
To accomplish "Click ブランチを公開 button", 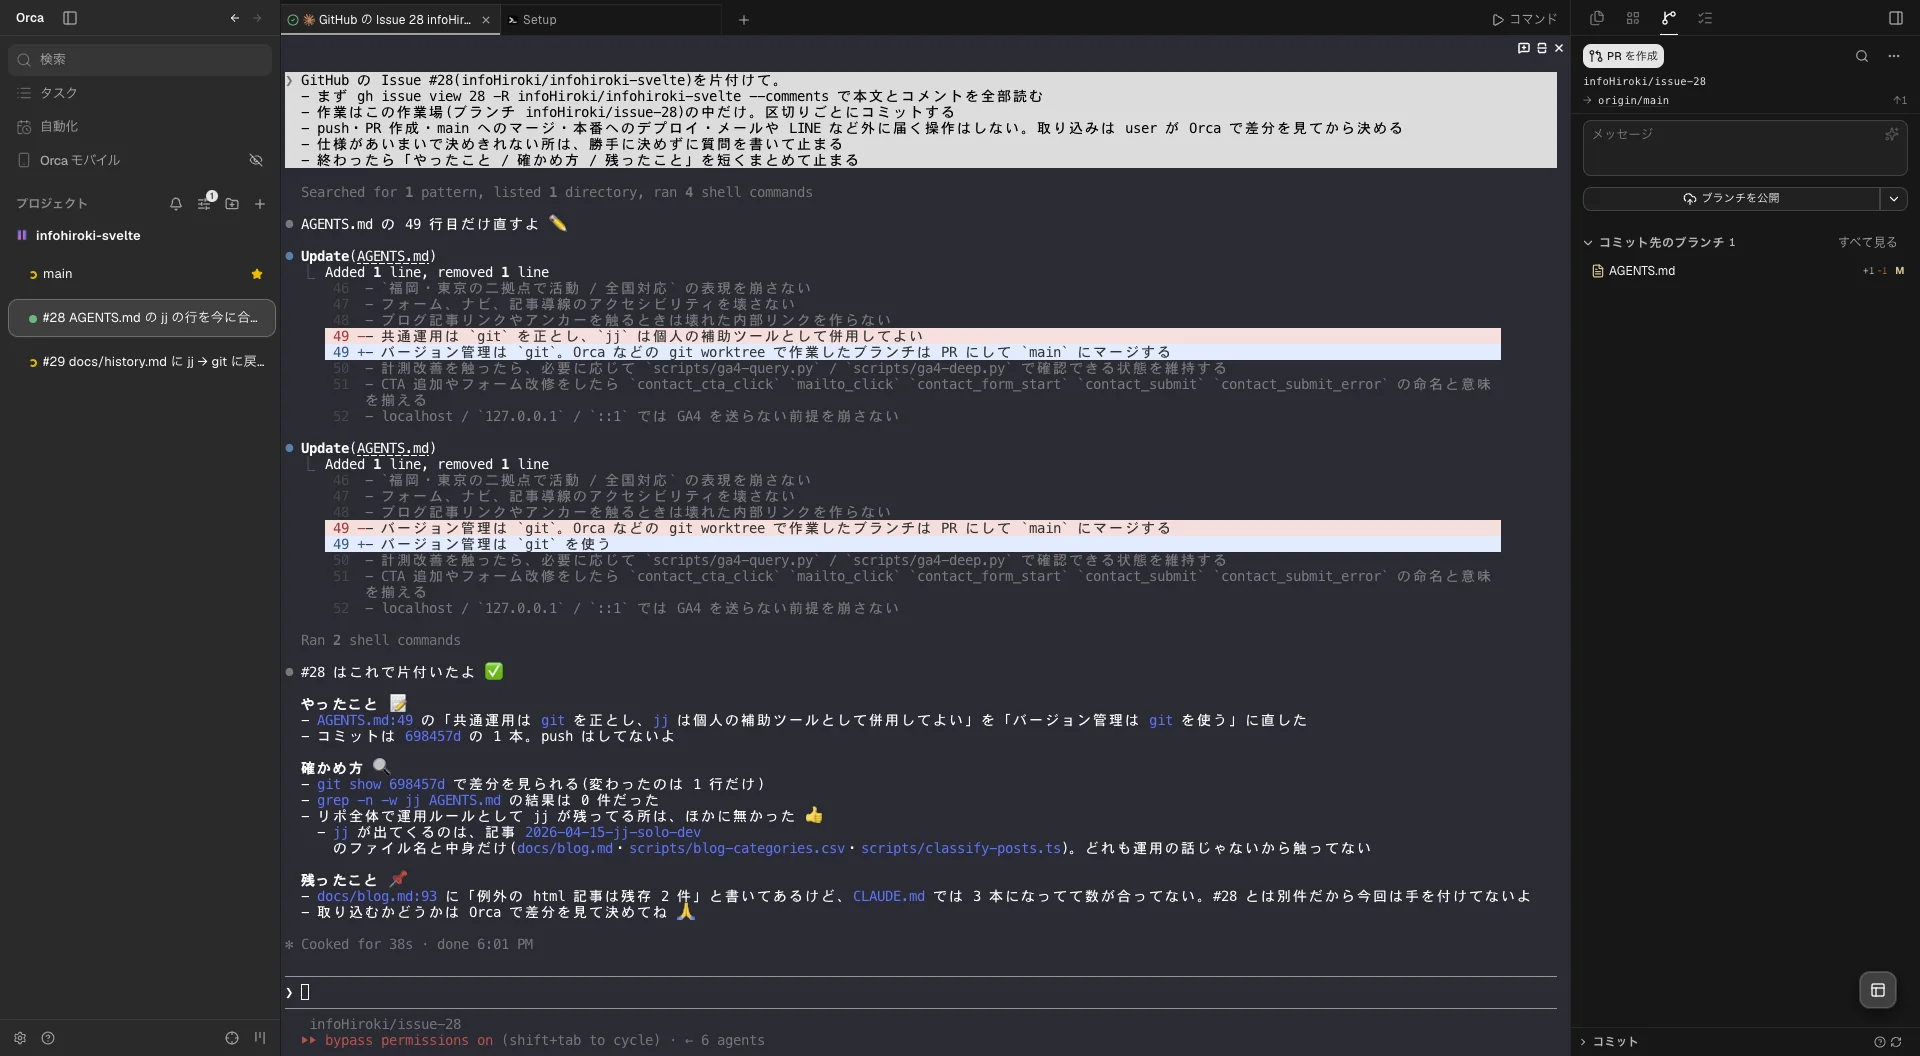I will coord(1731,198).
